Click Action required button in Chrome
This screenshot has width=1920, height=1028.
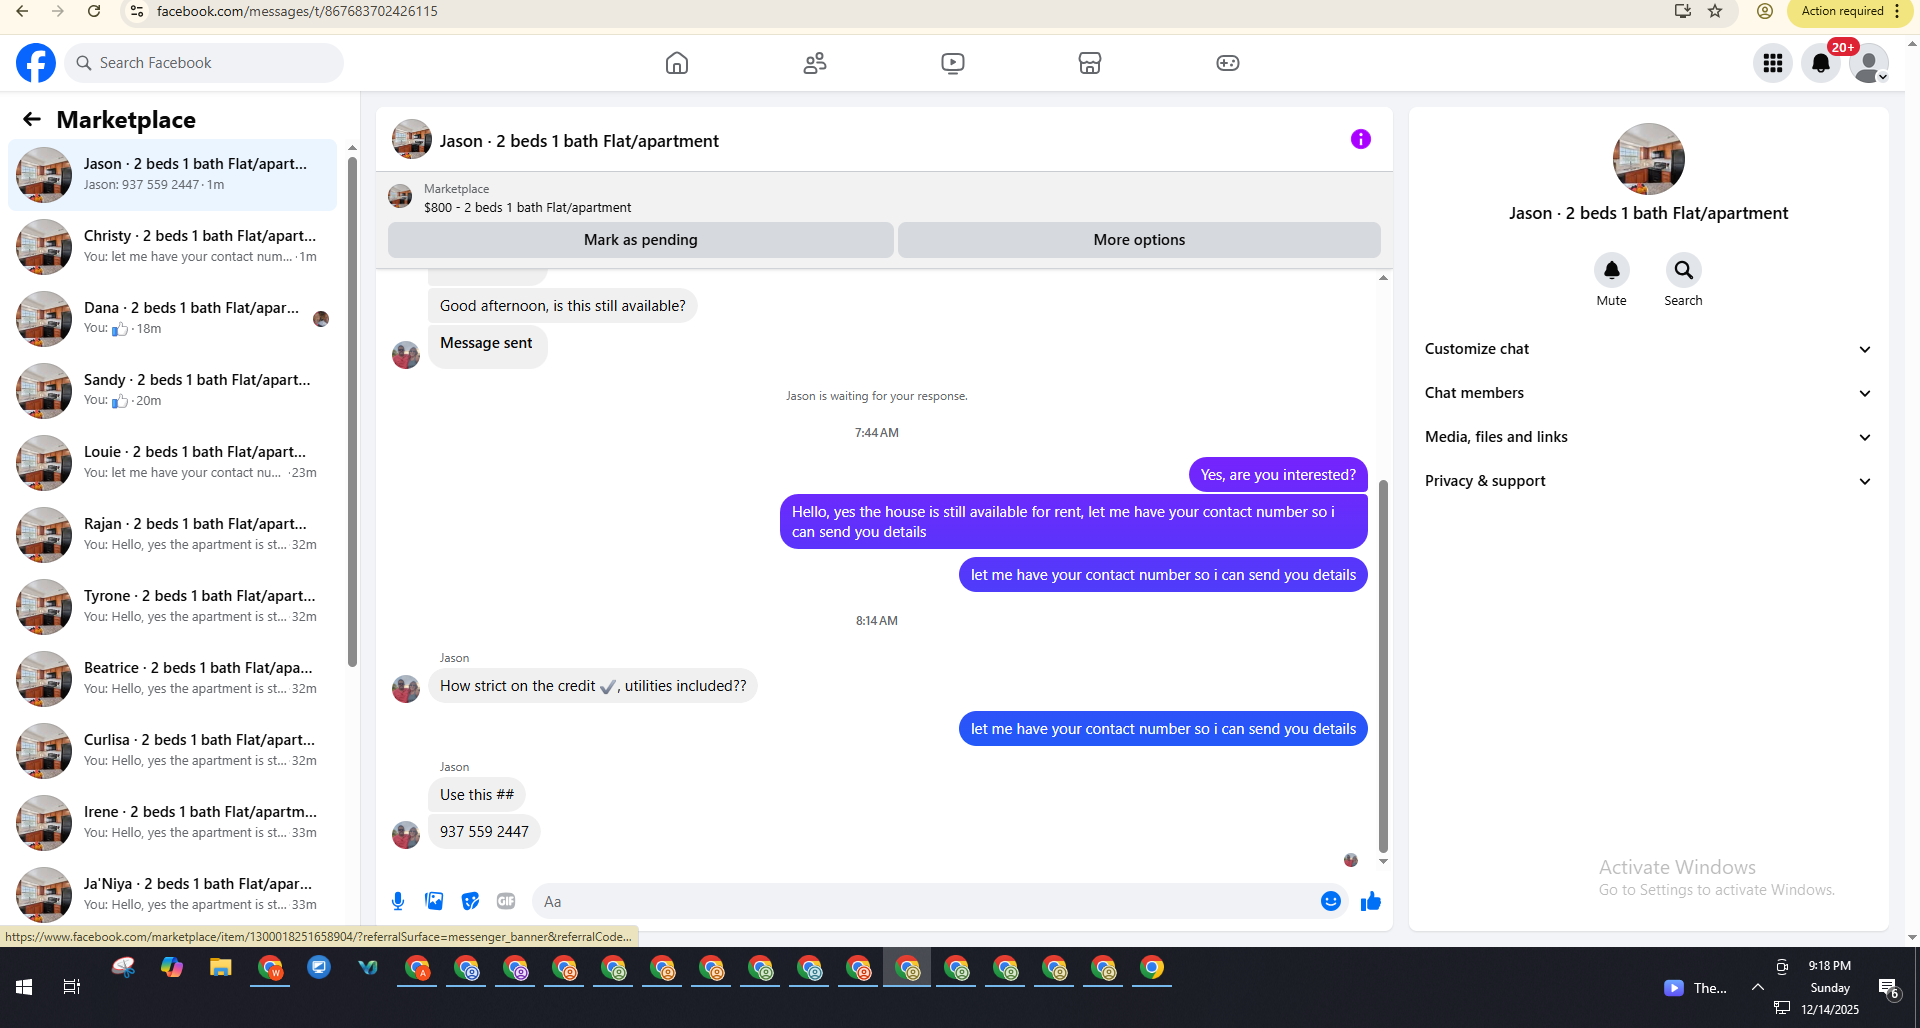pos(1843,11)
